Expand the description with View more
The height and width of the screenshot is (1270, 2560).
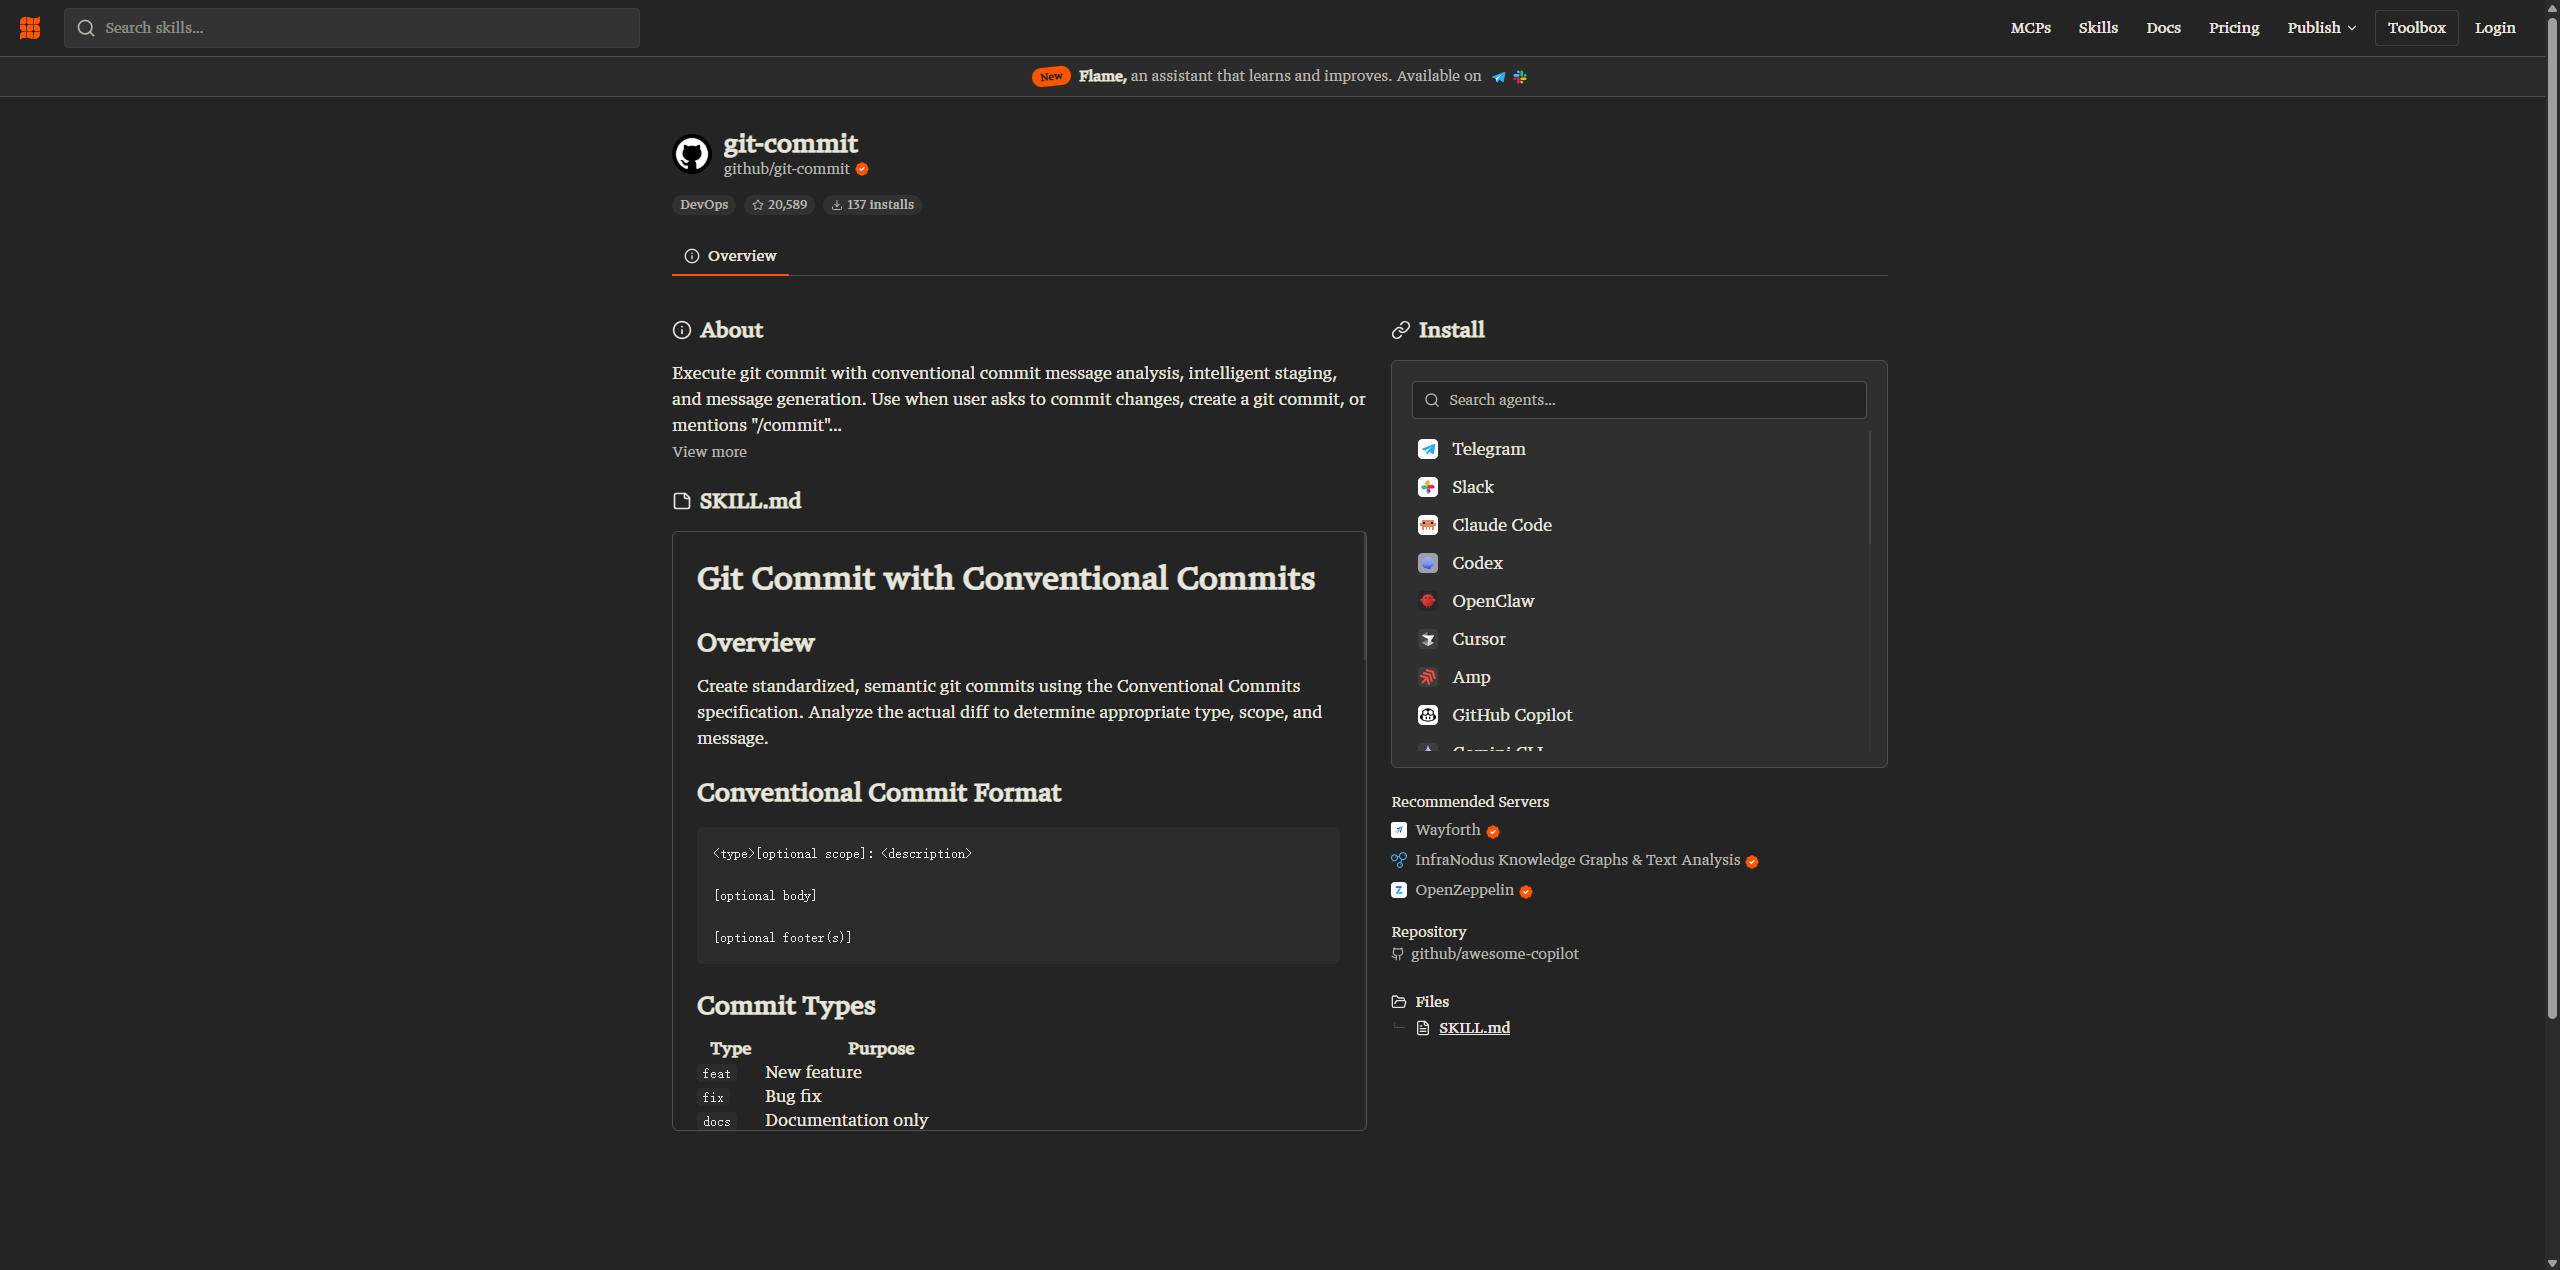(709, 452)
